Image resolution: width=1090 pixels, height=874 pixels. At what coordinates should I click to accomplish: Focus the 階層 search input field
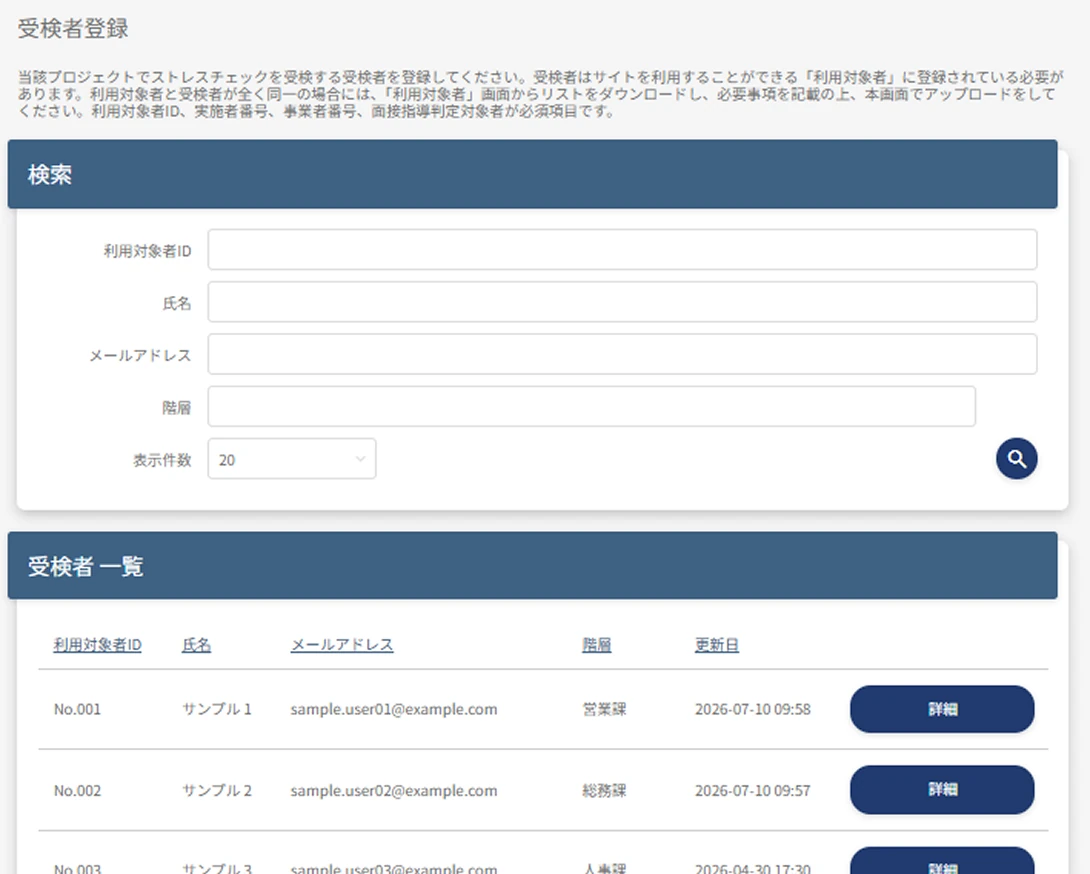coord(592,406)
